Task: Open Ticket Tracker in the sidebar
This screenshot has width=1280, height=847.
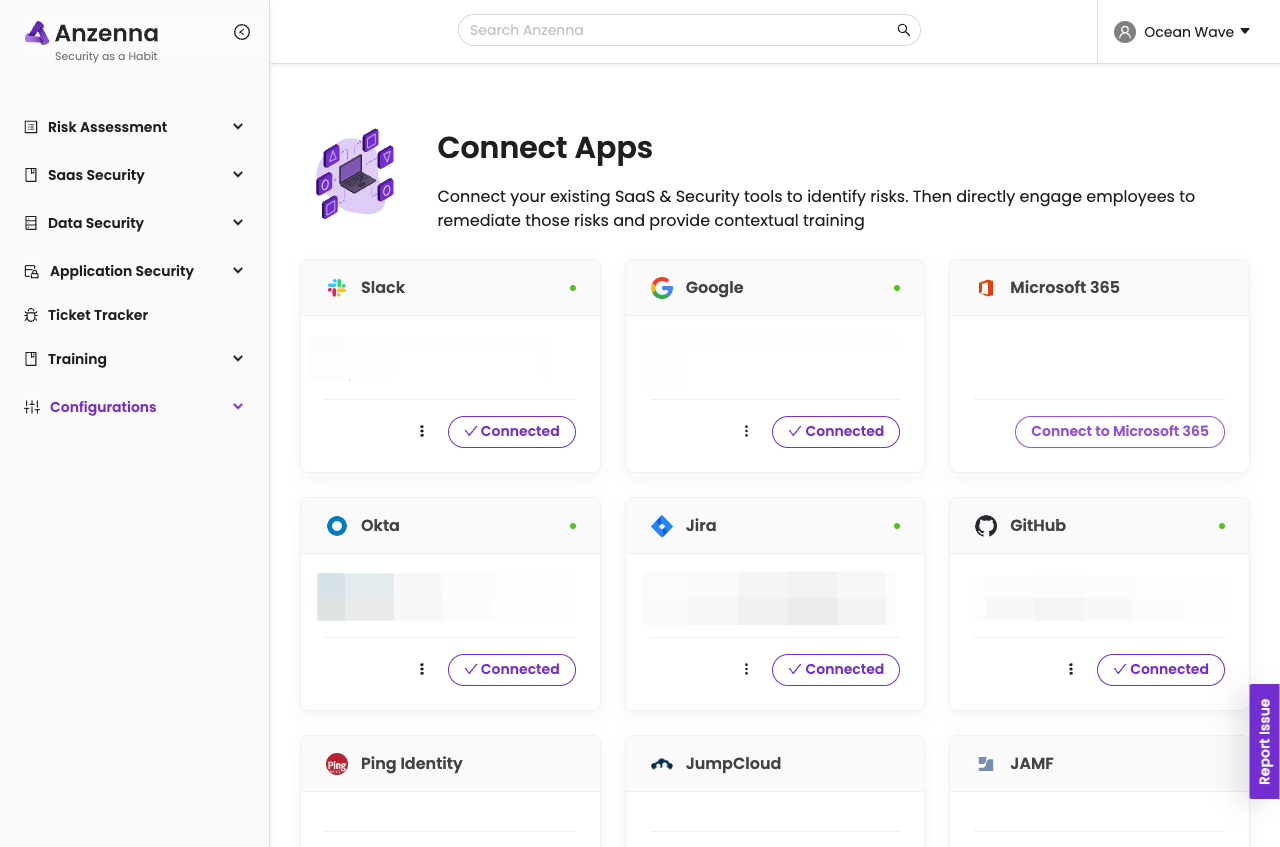Action: click(x=98, y=315)
